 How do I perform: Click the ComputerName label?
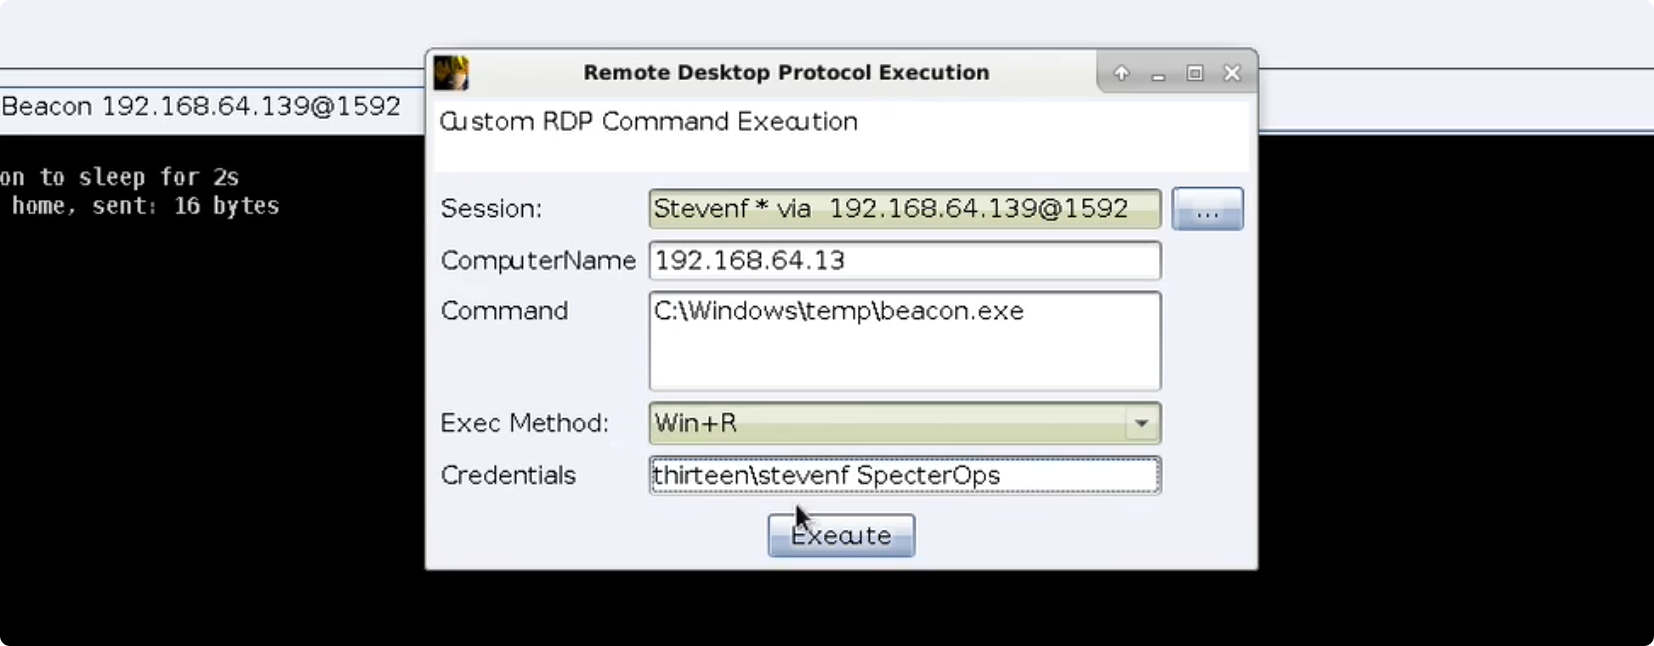coord(538,261)
